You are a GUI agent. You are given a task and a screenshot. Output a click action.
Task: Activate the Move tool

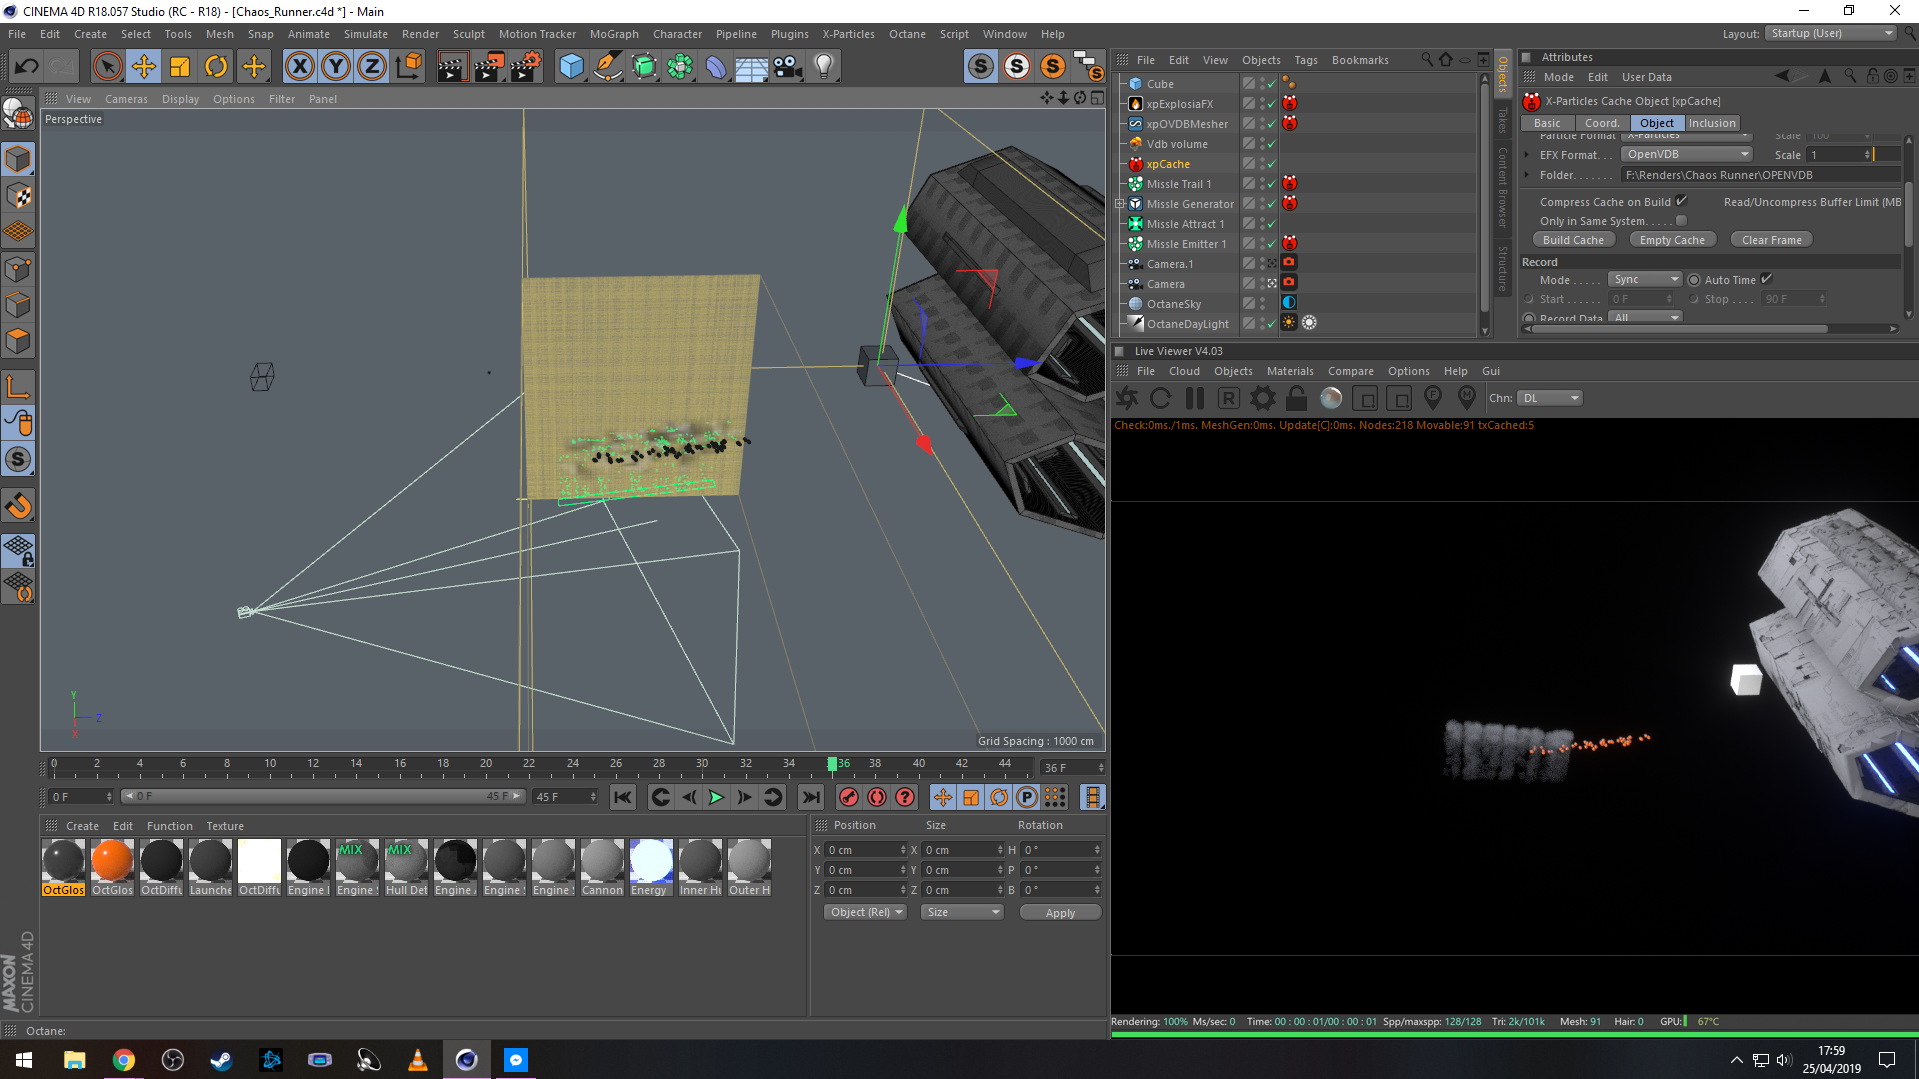click(x=144, y=67)
